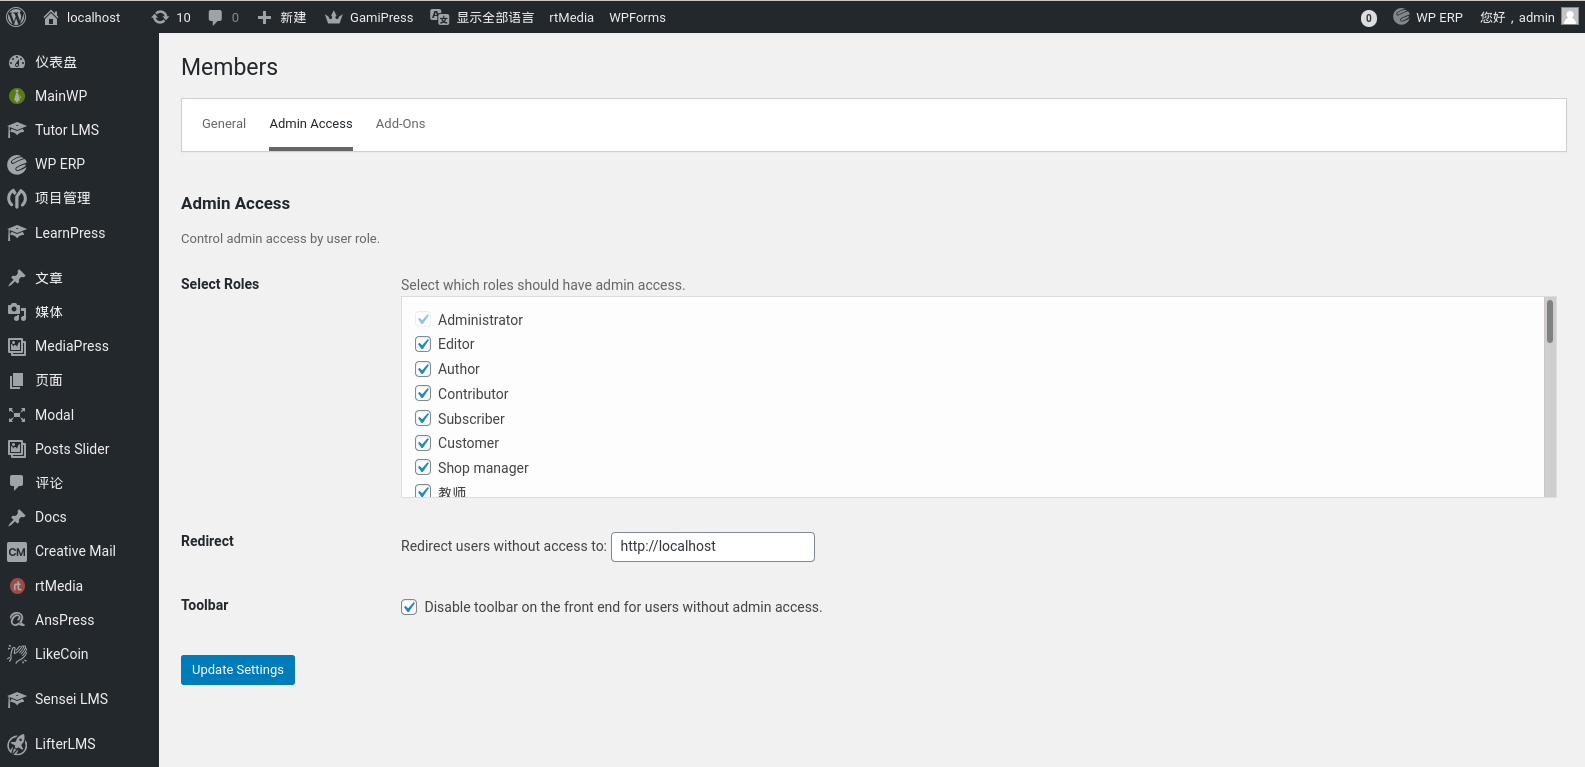
Task: Click the WordPress logo in admin bar
Action: point(16,17)
